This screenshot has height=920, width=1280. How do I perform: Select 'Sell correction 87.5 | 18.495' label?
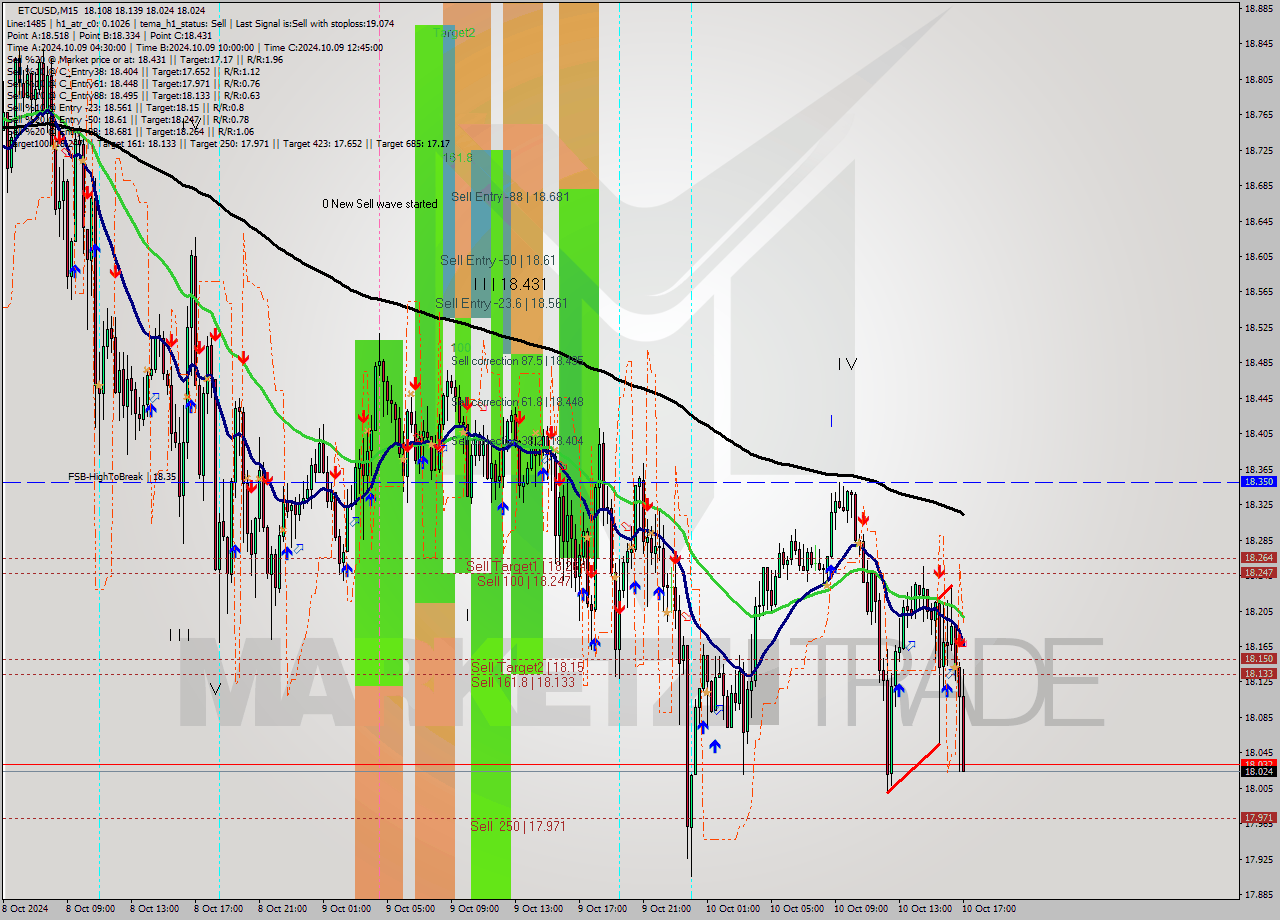point(517,361)
